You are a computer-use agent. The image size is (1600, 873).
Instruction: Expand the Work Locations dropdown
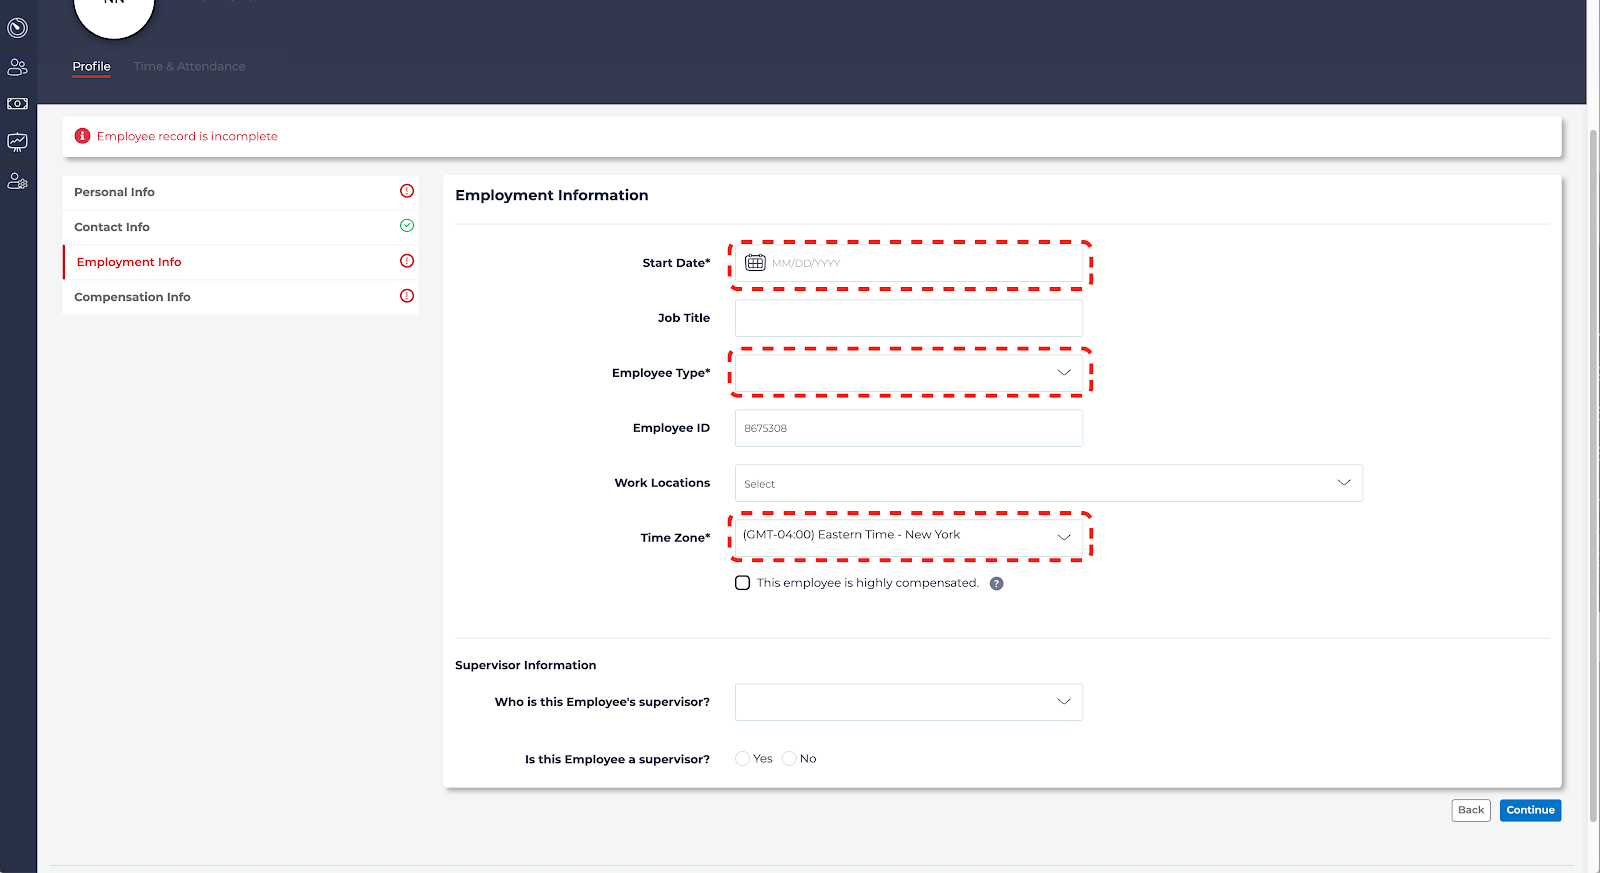coord(1047,483)
